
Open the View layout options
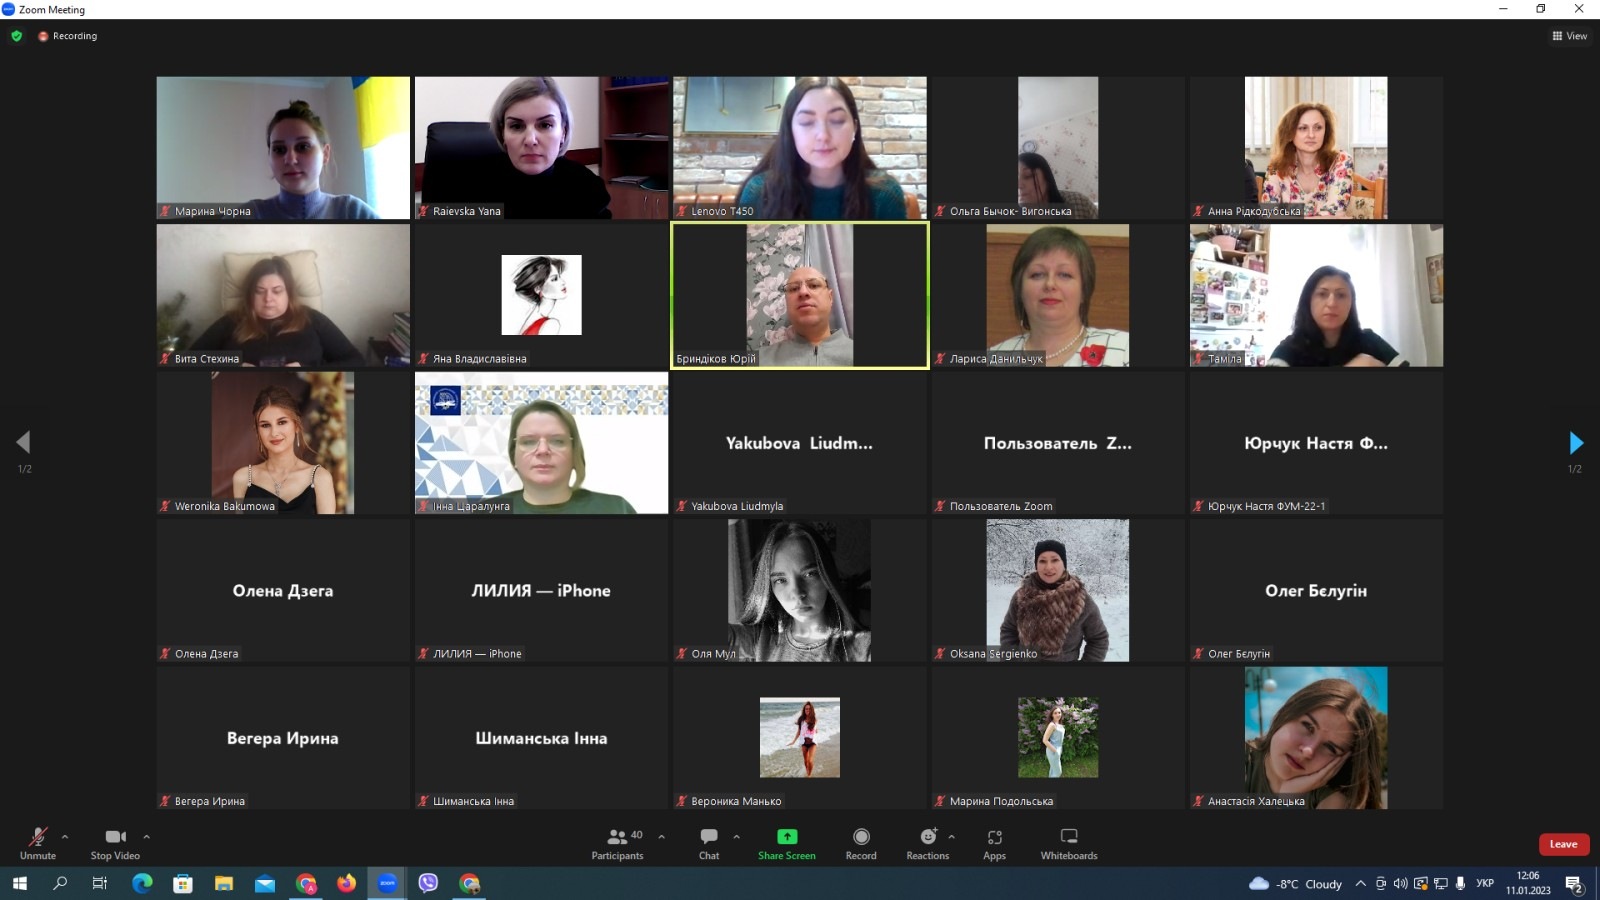coord(1570,36)
